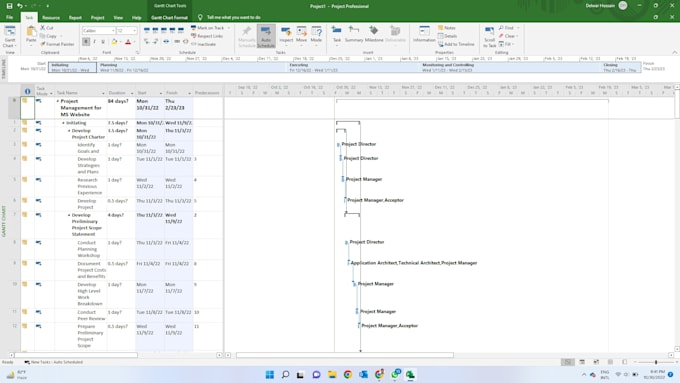The width and height of the screenshot is (680, 383).
Task: Click the Help tab
Action: (137, 18)
